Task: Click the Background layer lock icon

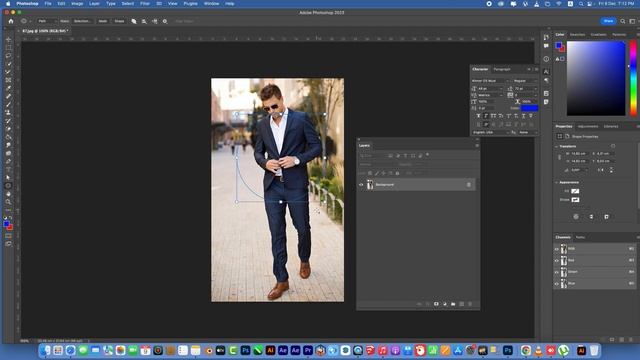Action: click(469, 185)
